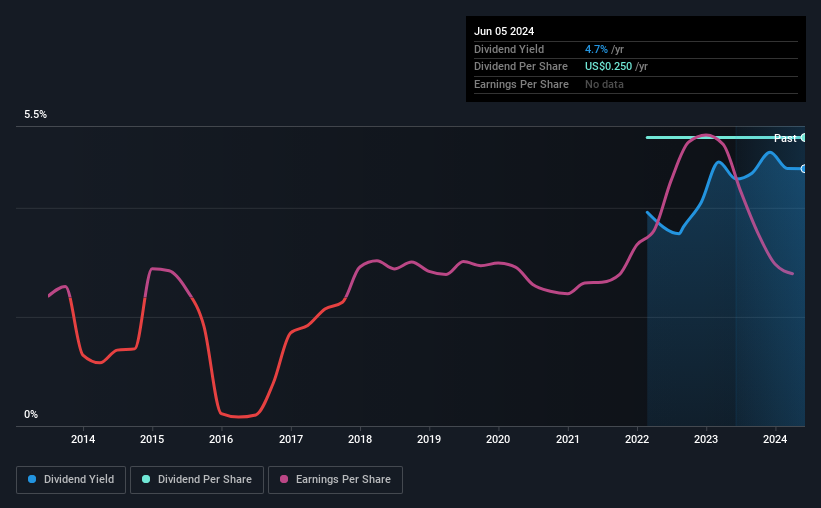Image resolution: width=821 pixels, height=508 pixels.
Task: Click the teal Dividend Per Share legend dot
Action: [x=146, y=479]
